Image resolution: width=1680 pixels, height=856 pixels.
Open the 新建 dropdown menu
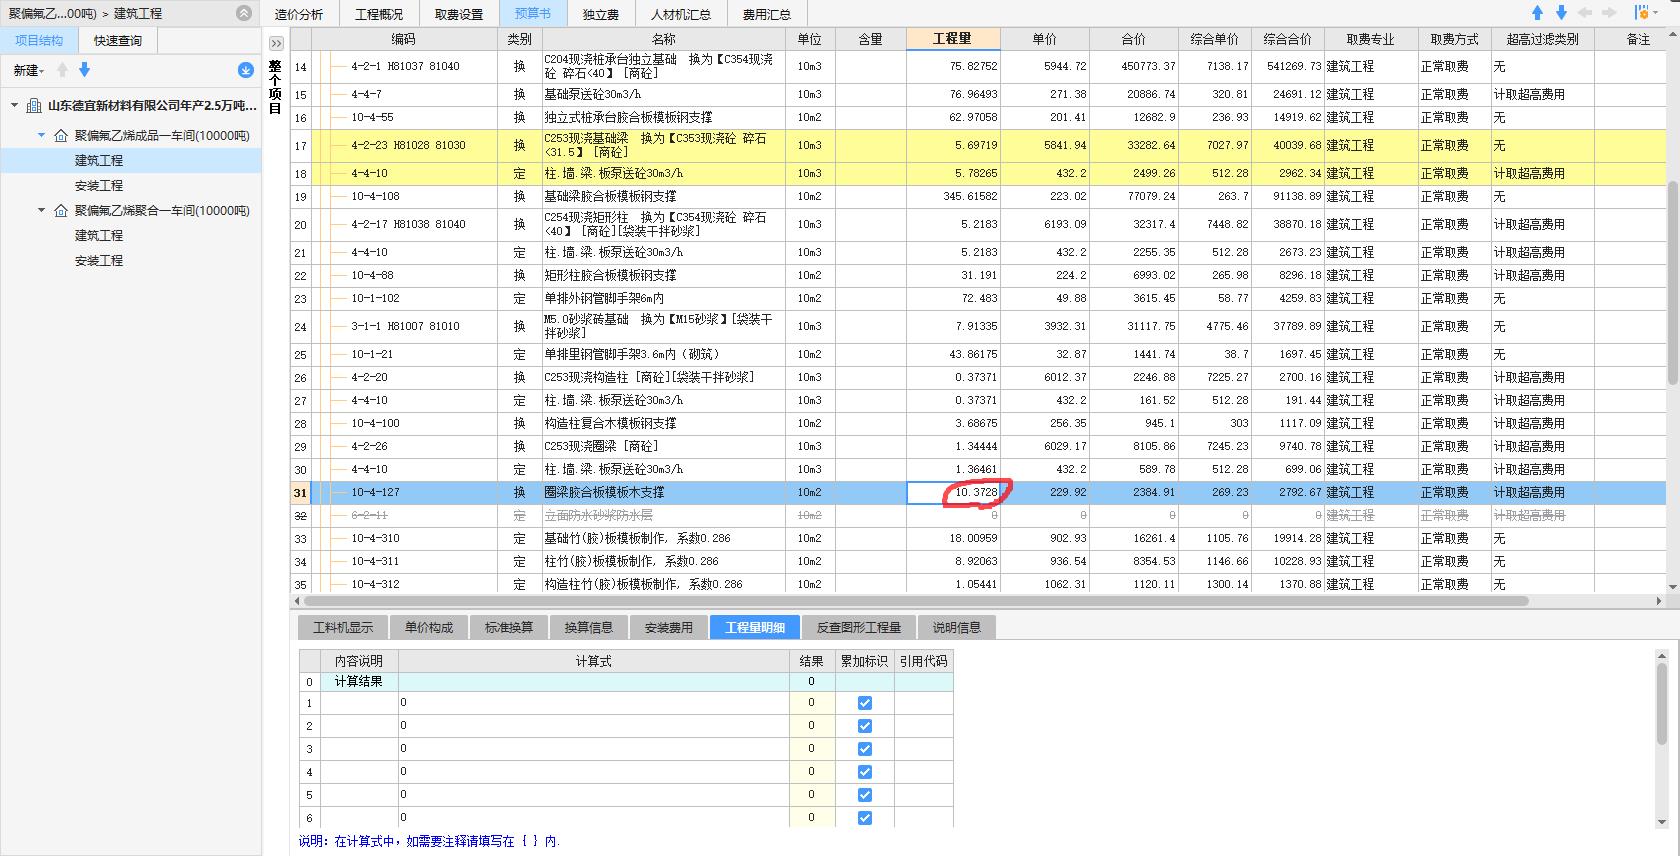(28, 70)
